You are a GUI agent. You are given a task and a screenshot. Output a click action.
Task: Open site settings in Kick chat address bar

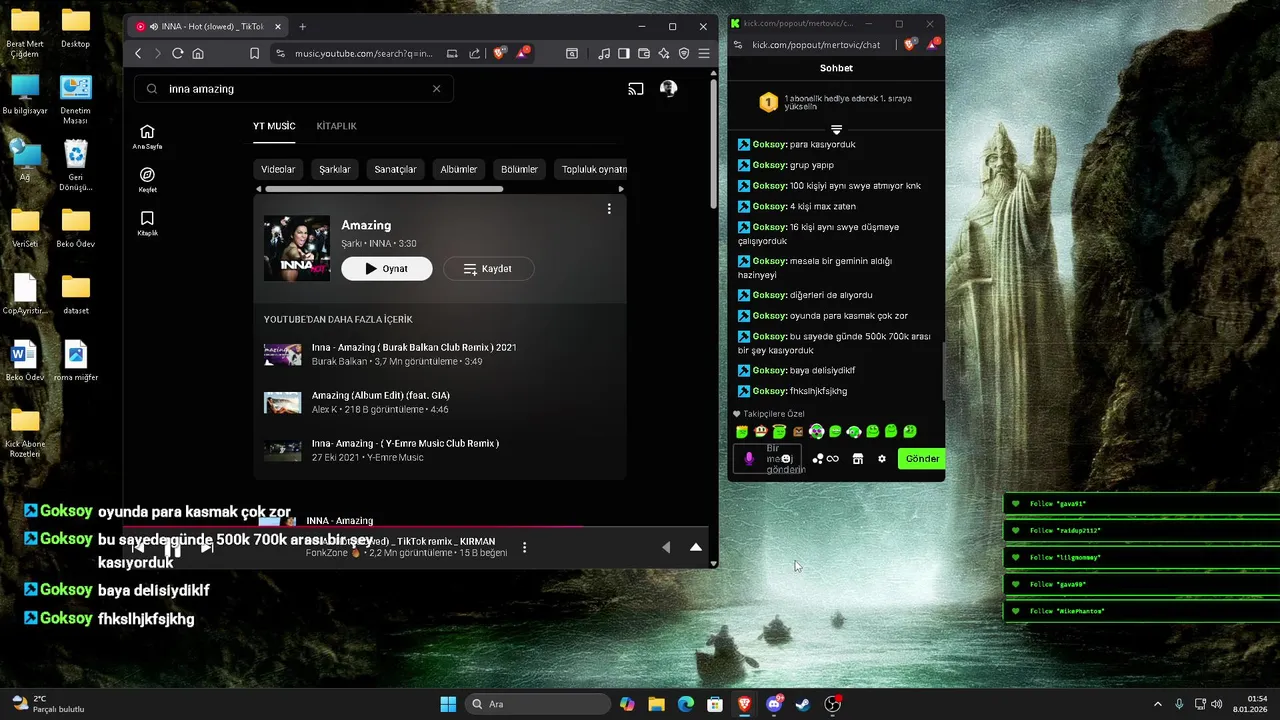pos(738,44)
